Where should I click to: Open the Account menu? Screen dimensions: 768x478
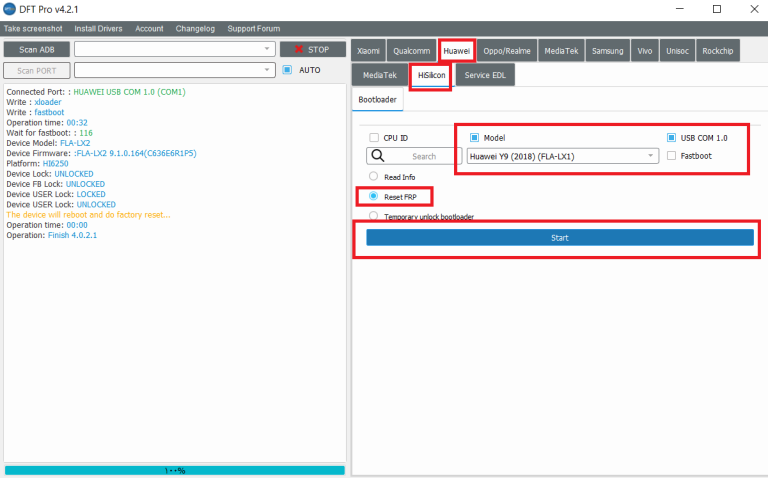pos(149,28)
